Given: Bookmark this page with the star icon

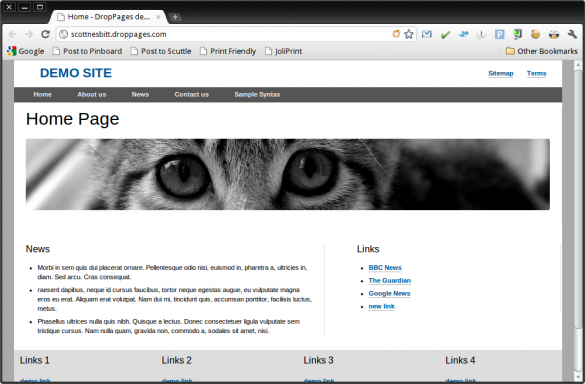Looking at the screenshot, I should [x=409, y=34].
